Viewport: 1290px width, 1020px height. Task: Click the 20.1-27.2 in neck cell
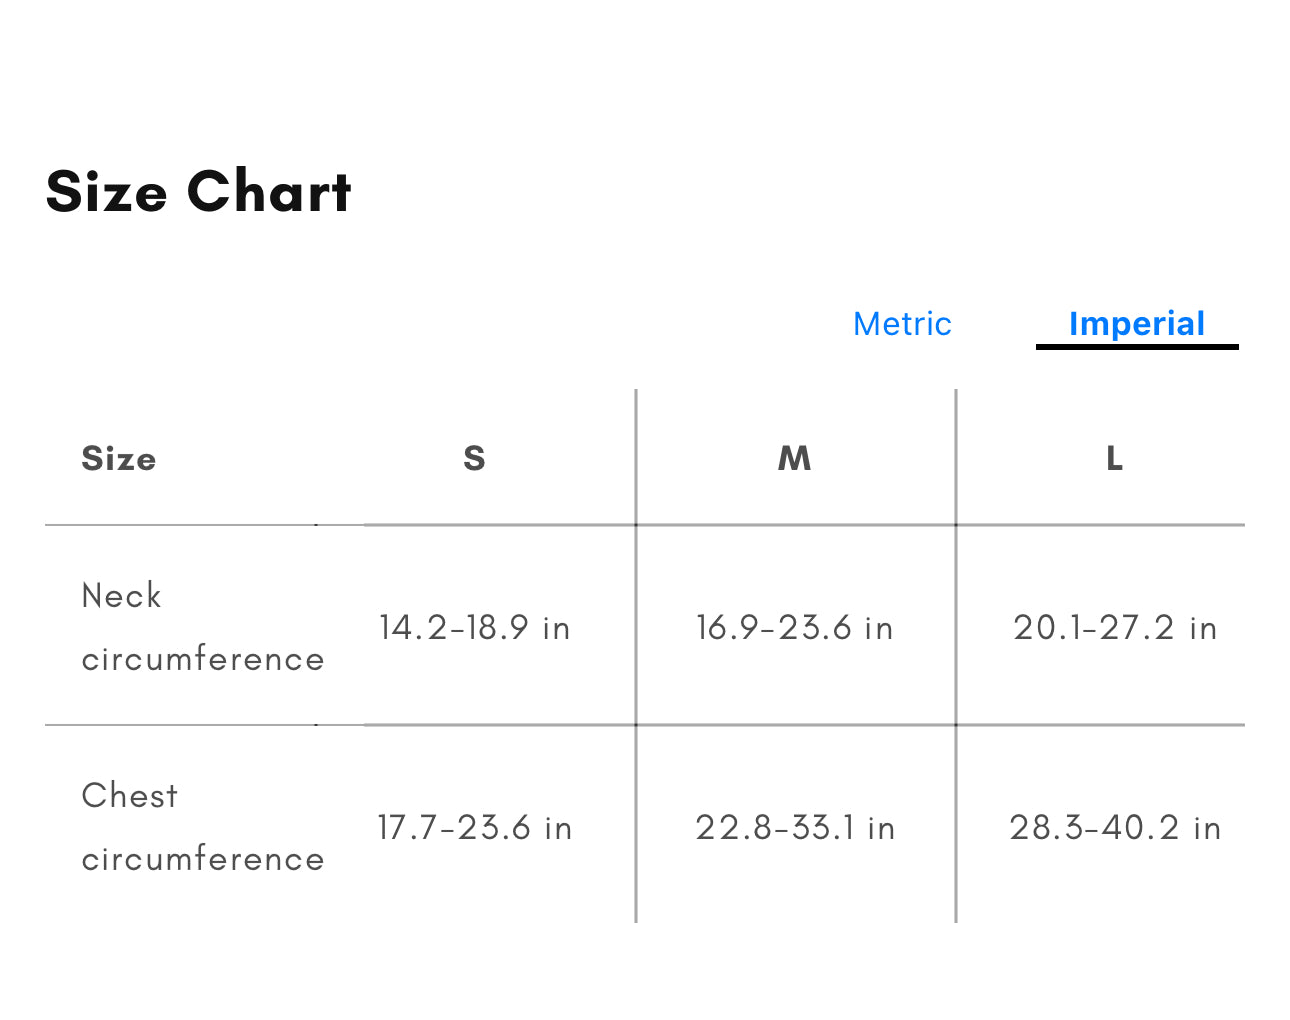(1114, 628)
